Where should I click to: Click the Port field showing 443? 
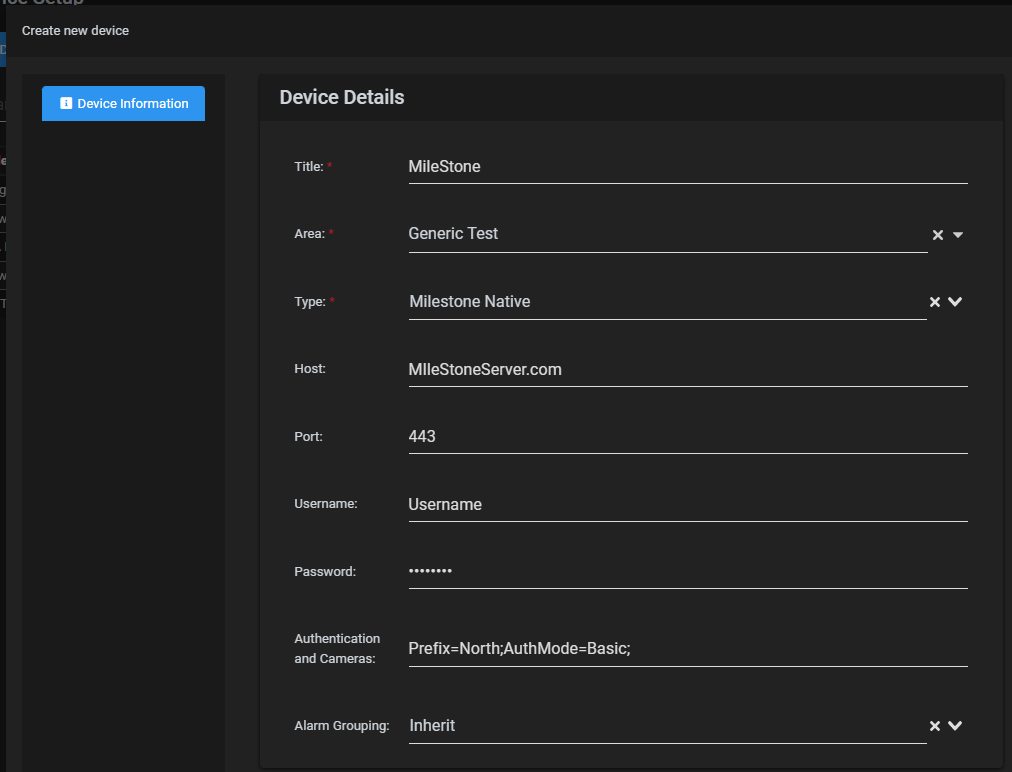(688, 436)
